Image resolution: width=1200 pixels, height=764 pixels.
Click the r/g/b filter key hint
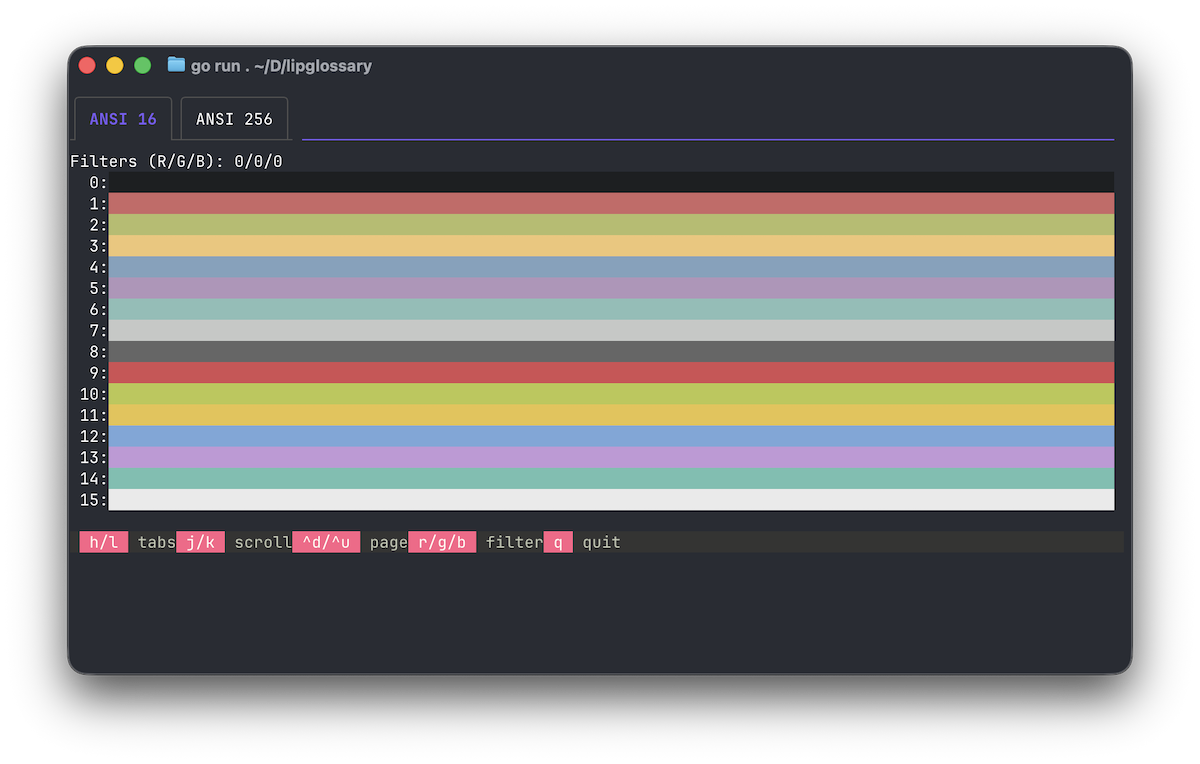[x=442, y=542]
